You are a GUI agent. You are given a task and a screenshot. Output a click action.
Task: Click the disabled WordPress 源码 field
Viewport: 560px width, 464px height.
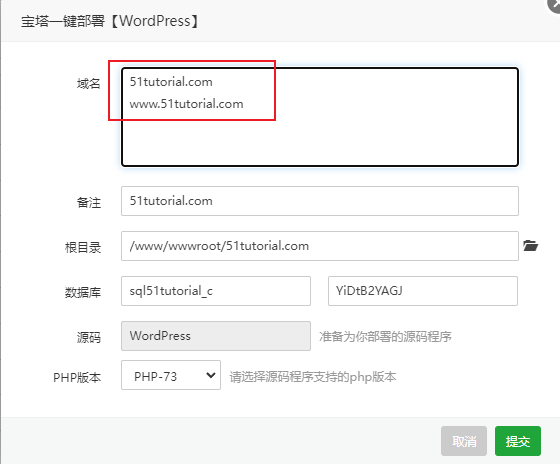click(216, 336)
